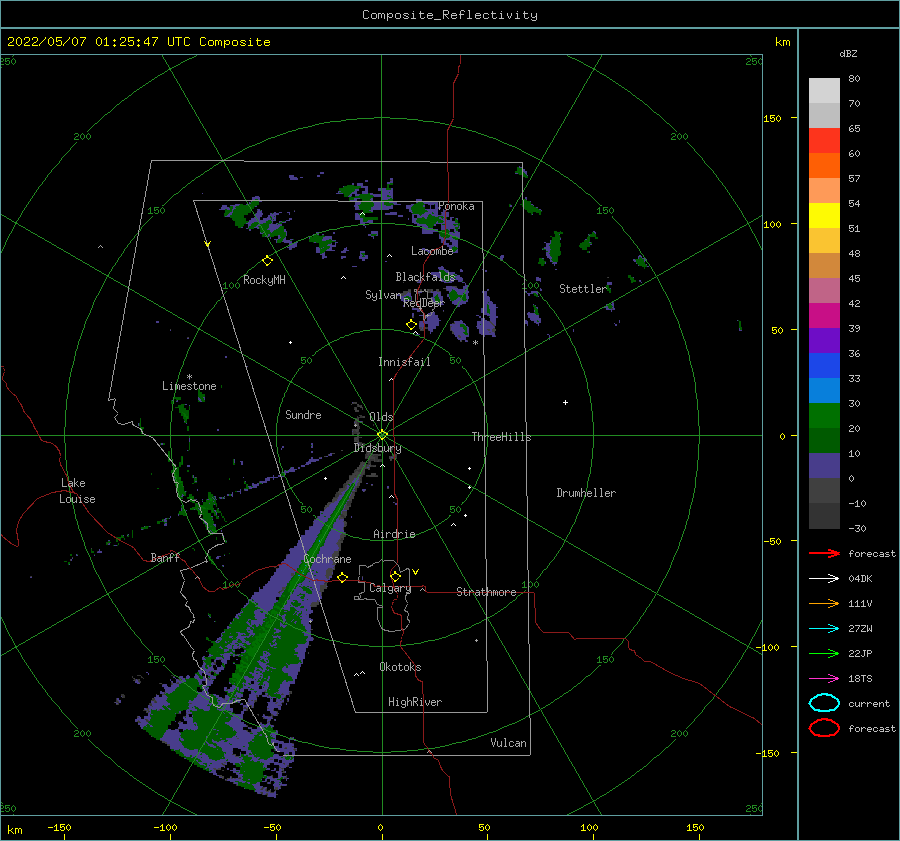Click the yellow diamond marker near RockyMH
This screenshot has width=900, height=841.
pyautogui.click(x=267, y=261)
